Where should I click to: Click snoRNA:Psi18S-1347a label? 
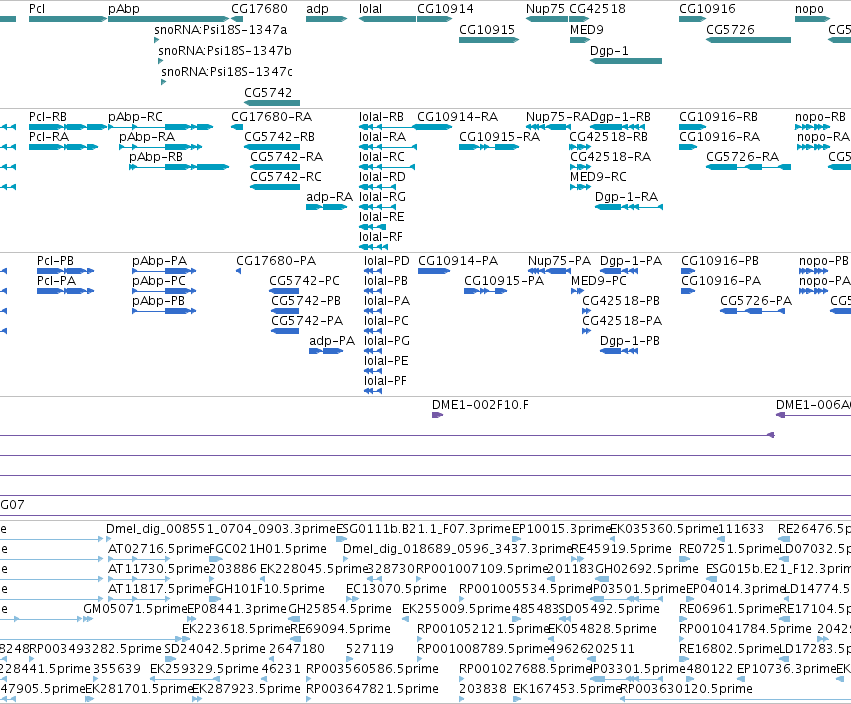click(x=221, y=29)
